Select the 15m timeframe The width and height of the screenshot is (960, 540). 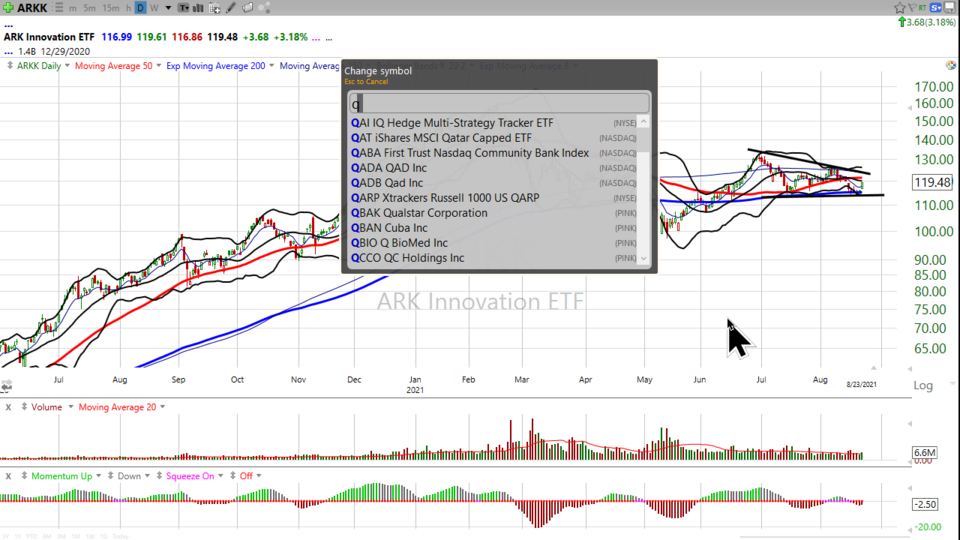(x=111, y=8)
